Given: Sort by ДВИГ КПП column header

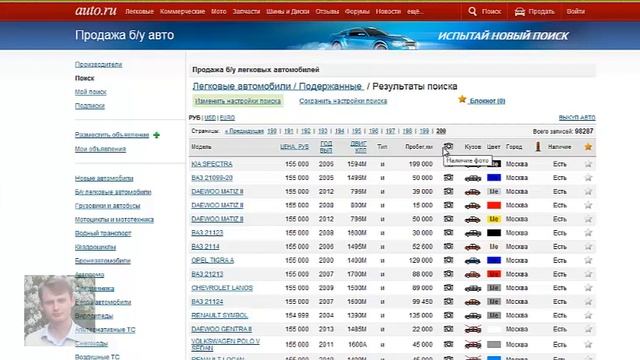Looking at the screenshot, I should pyautogui.click(x=358, y=147).
